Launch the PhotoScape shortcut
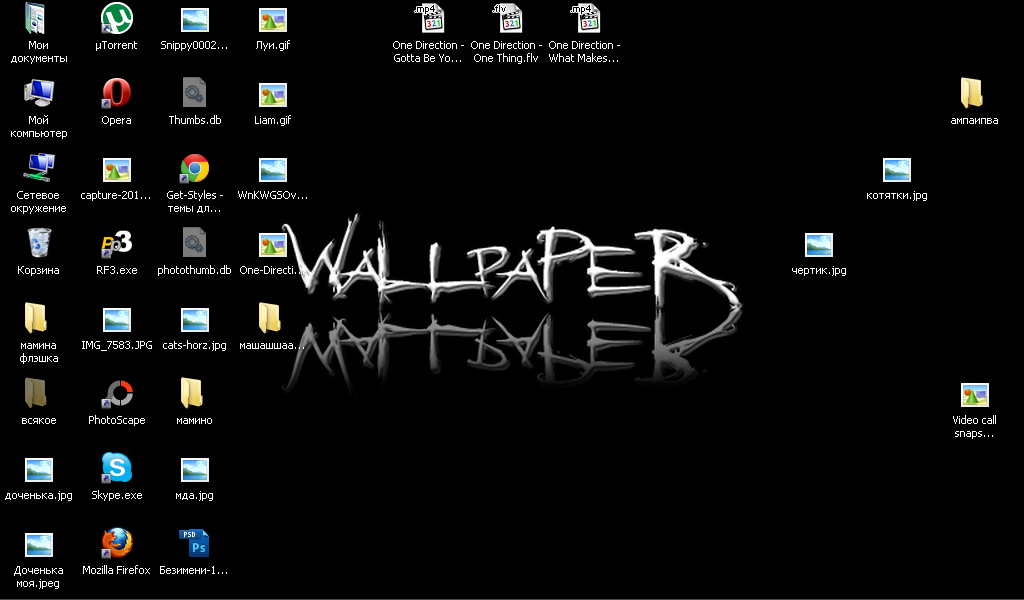This screenshot has width=1024, height=600. pos(116,394)
